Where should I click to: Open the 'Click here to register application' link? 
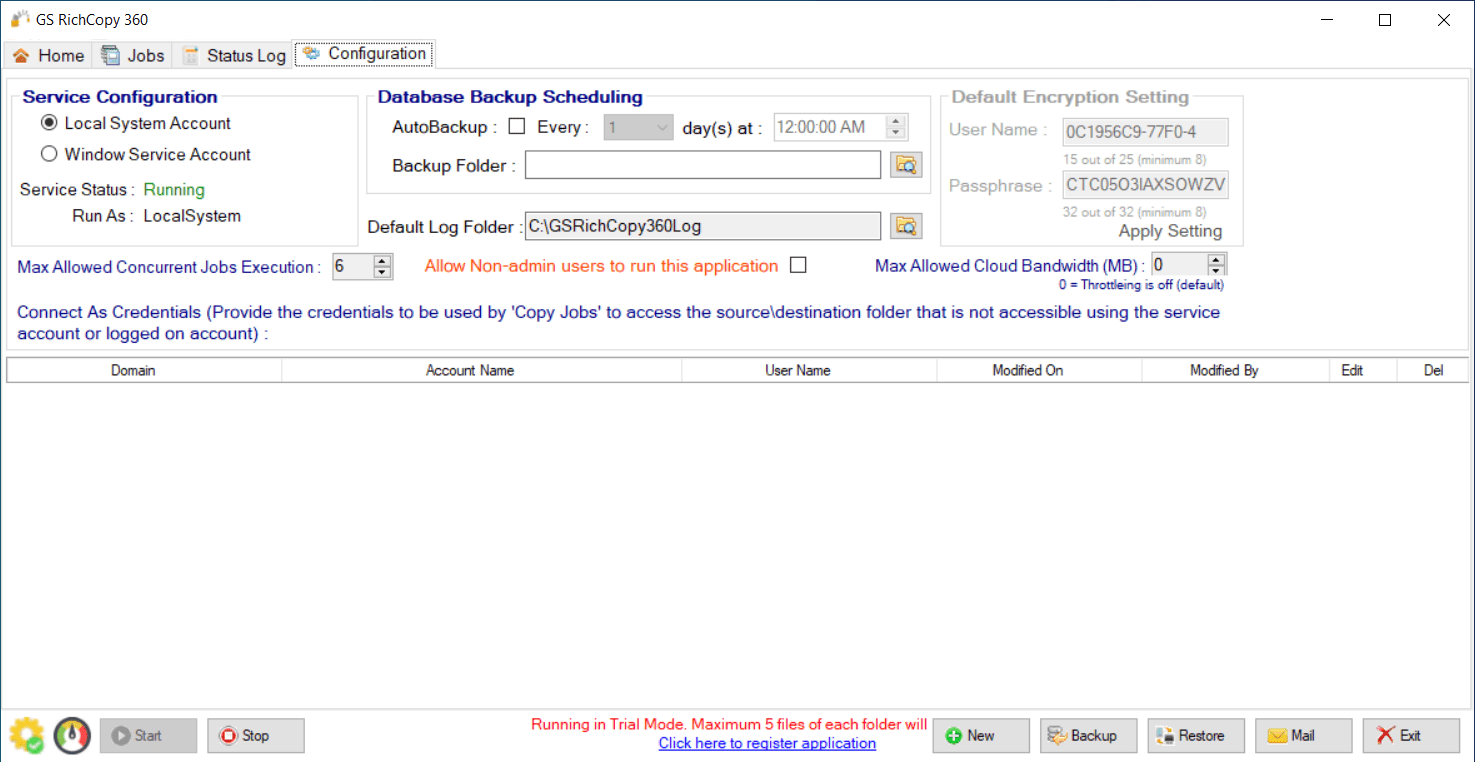pos(767,743)
